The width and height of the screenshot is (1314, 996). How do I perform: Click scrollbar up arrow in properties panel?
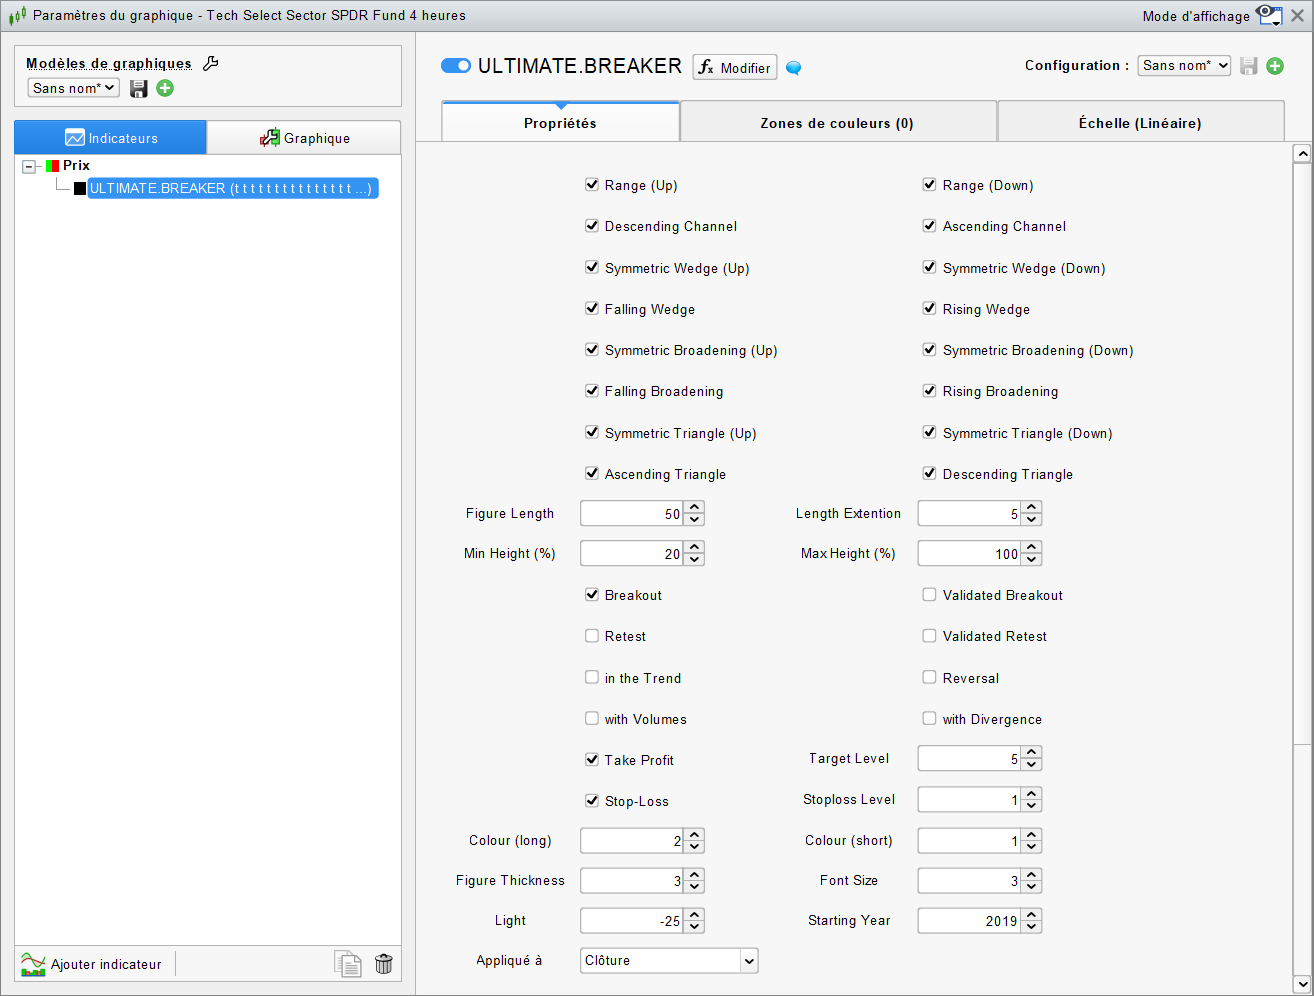(x=1301, y=153)
